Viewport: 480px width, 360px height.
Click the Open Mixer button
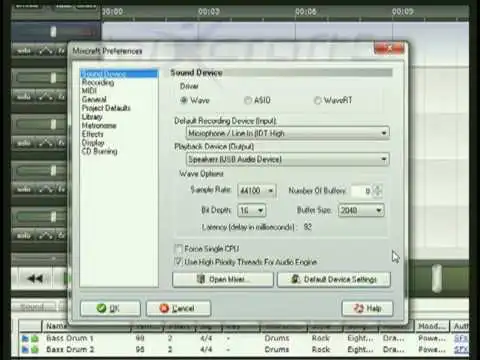click(x=223, y=279)
